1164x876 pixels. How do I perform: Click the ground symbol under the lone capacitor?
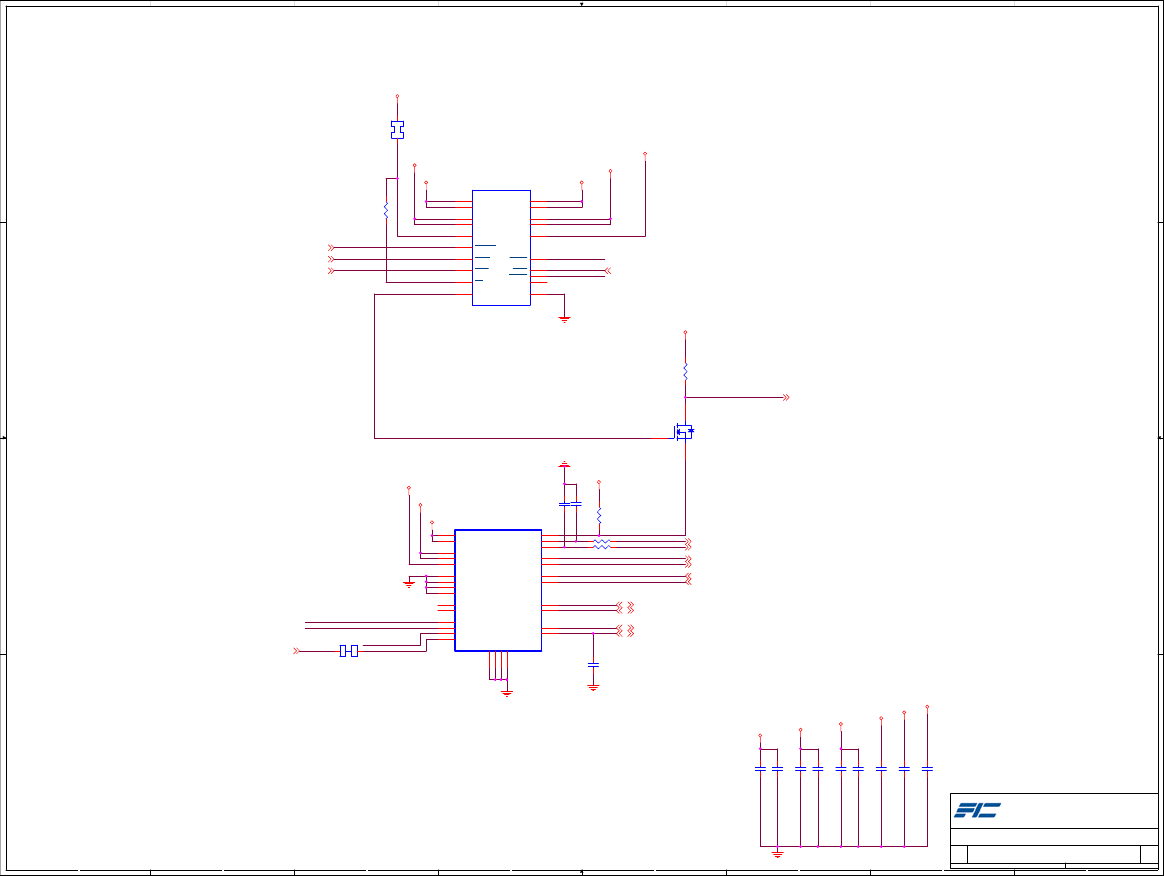coord(593,688)
